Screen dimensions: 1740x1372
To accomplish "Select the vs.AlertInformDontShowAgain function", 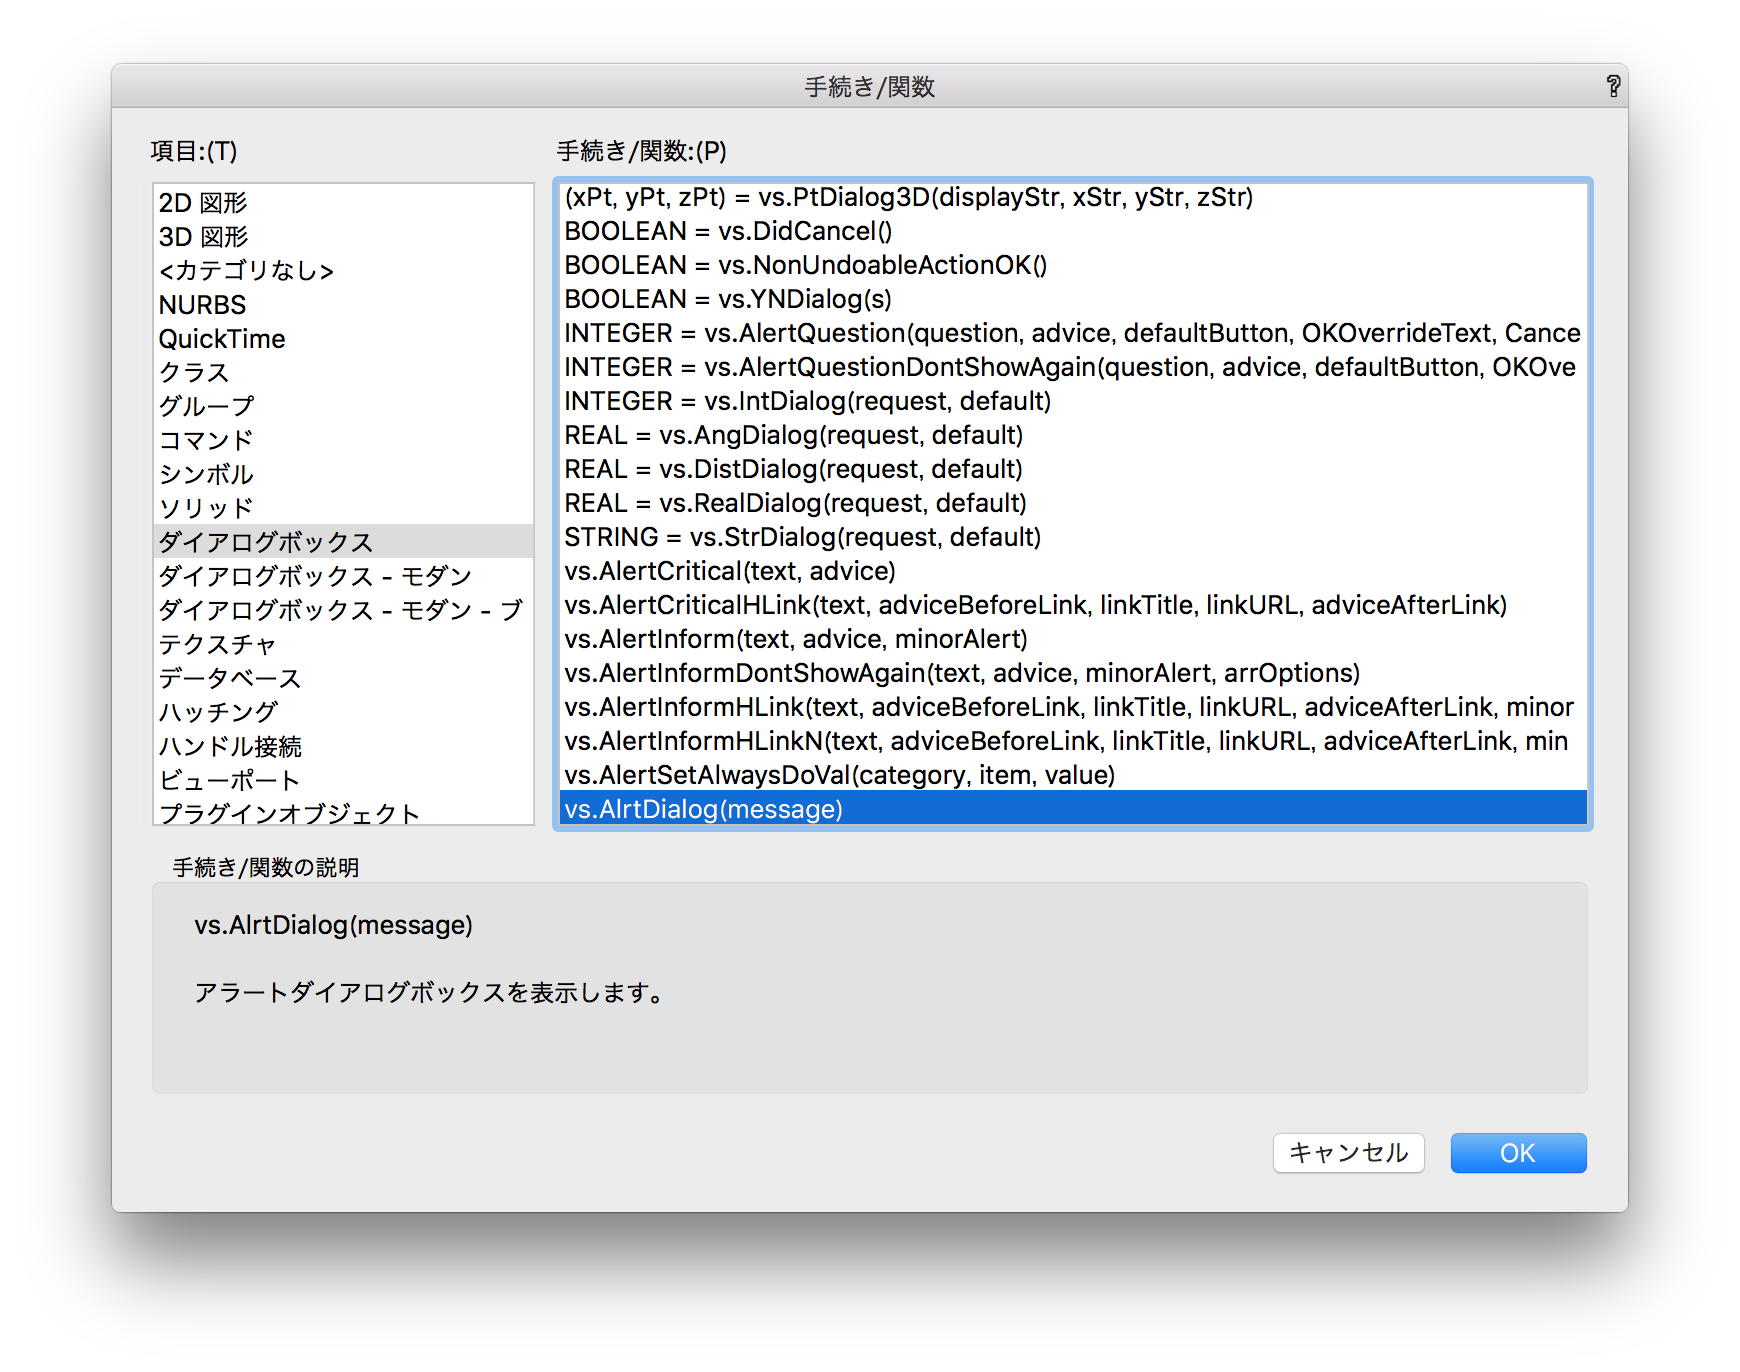I will (1073, 673).
